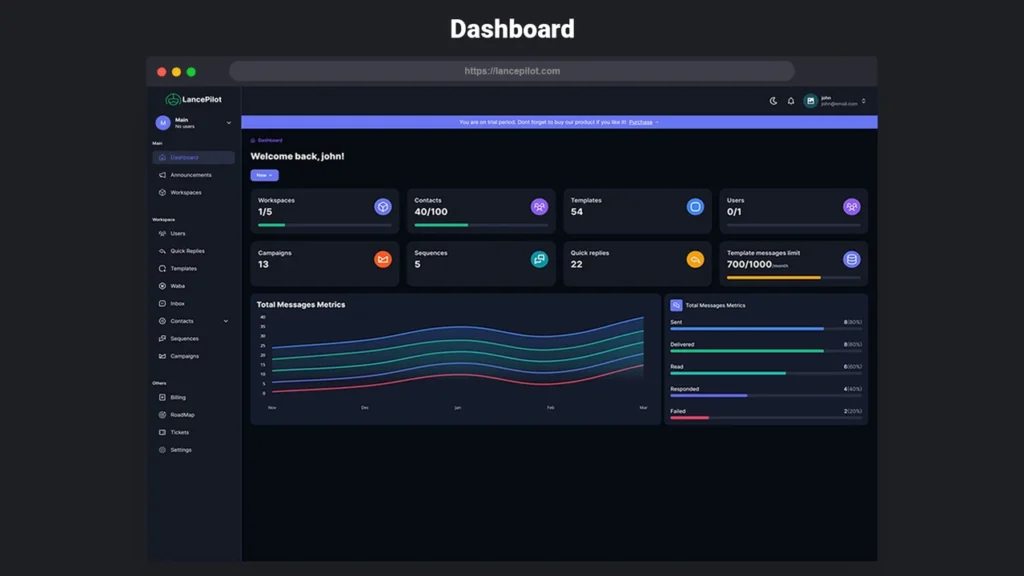The width and height of the screenshot is (1024, 576).
Task: Open the Tickets page
Action: [179, 432]
